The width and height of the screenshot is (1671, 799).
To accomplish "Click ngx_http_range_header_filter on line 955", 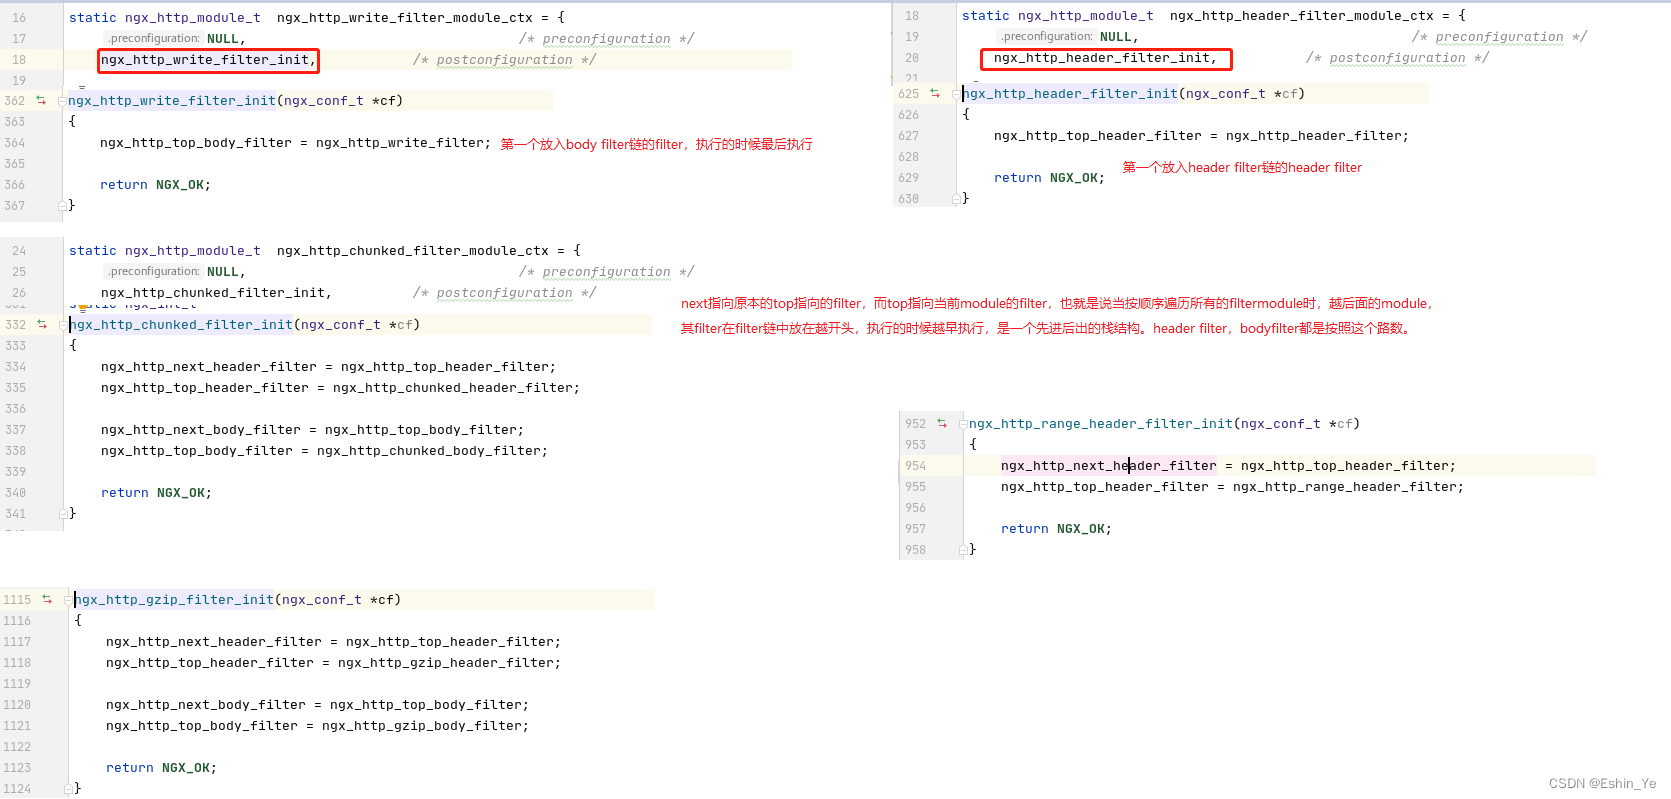I will [x=1345, y=487].
